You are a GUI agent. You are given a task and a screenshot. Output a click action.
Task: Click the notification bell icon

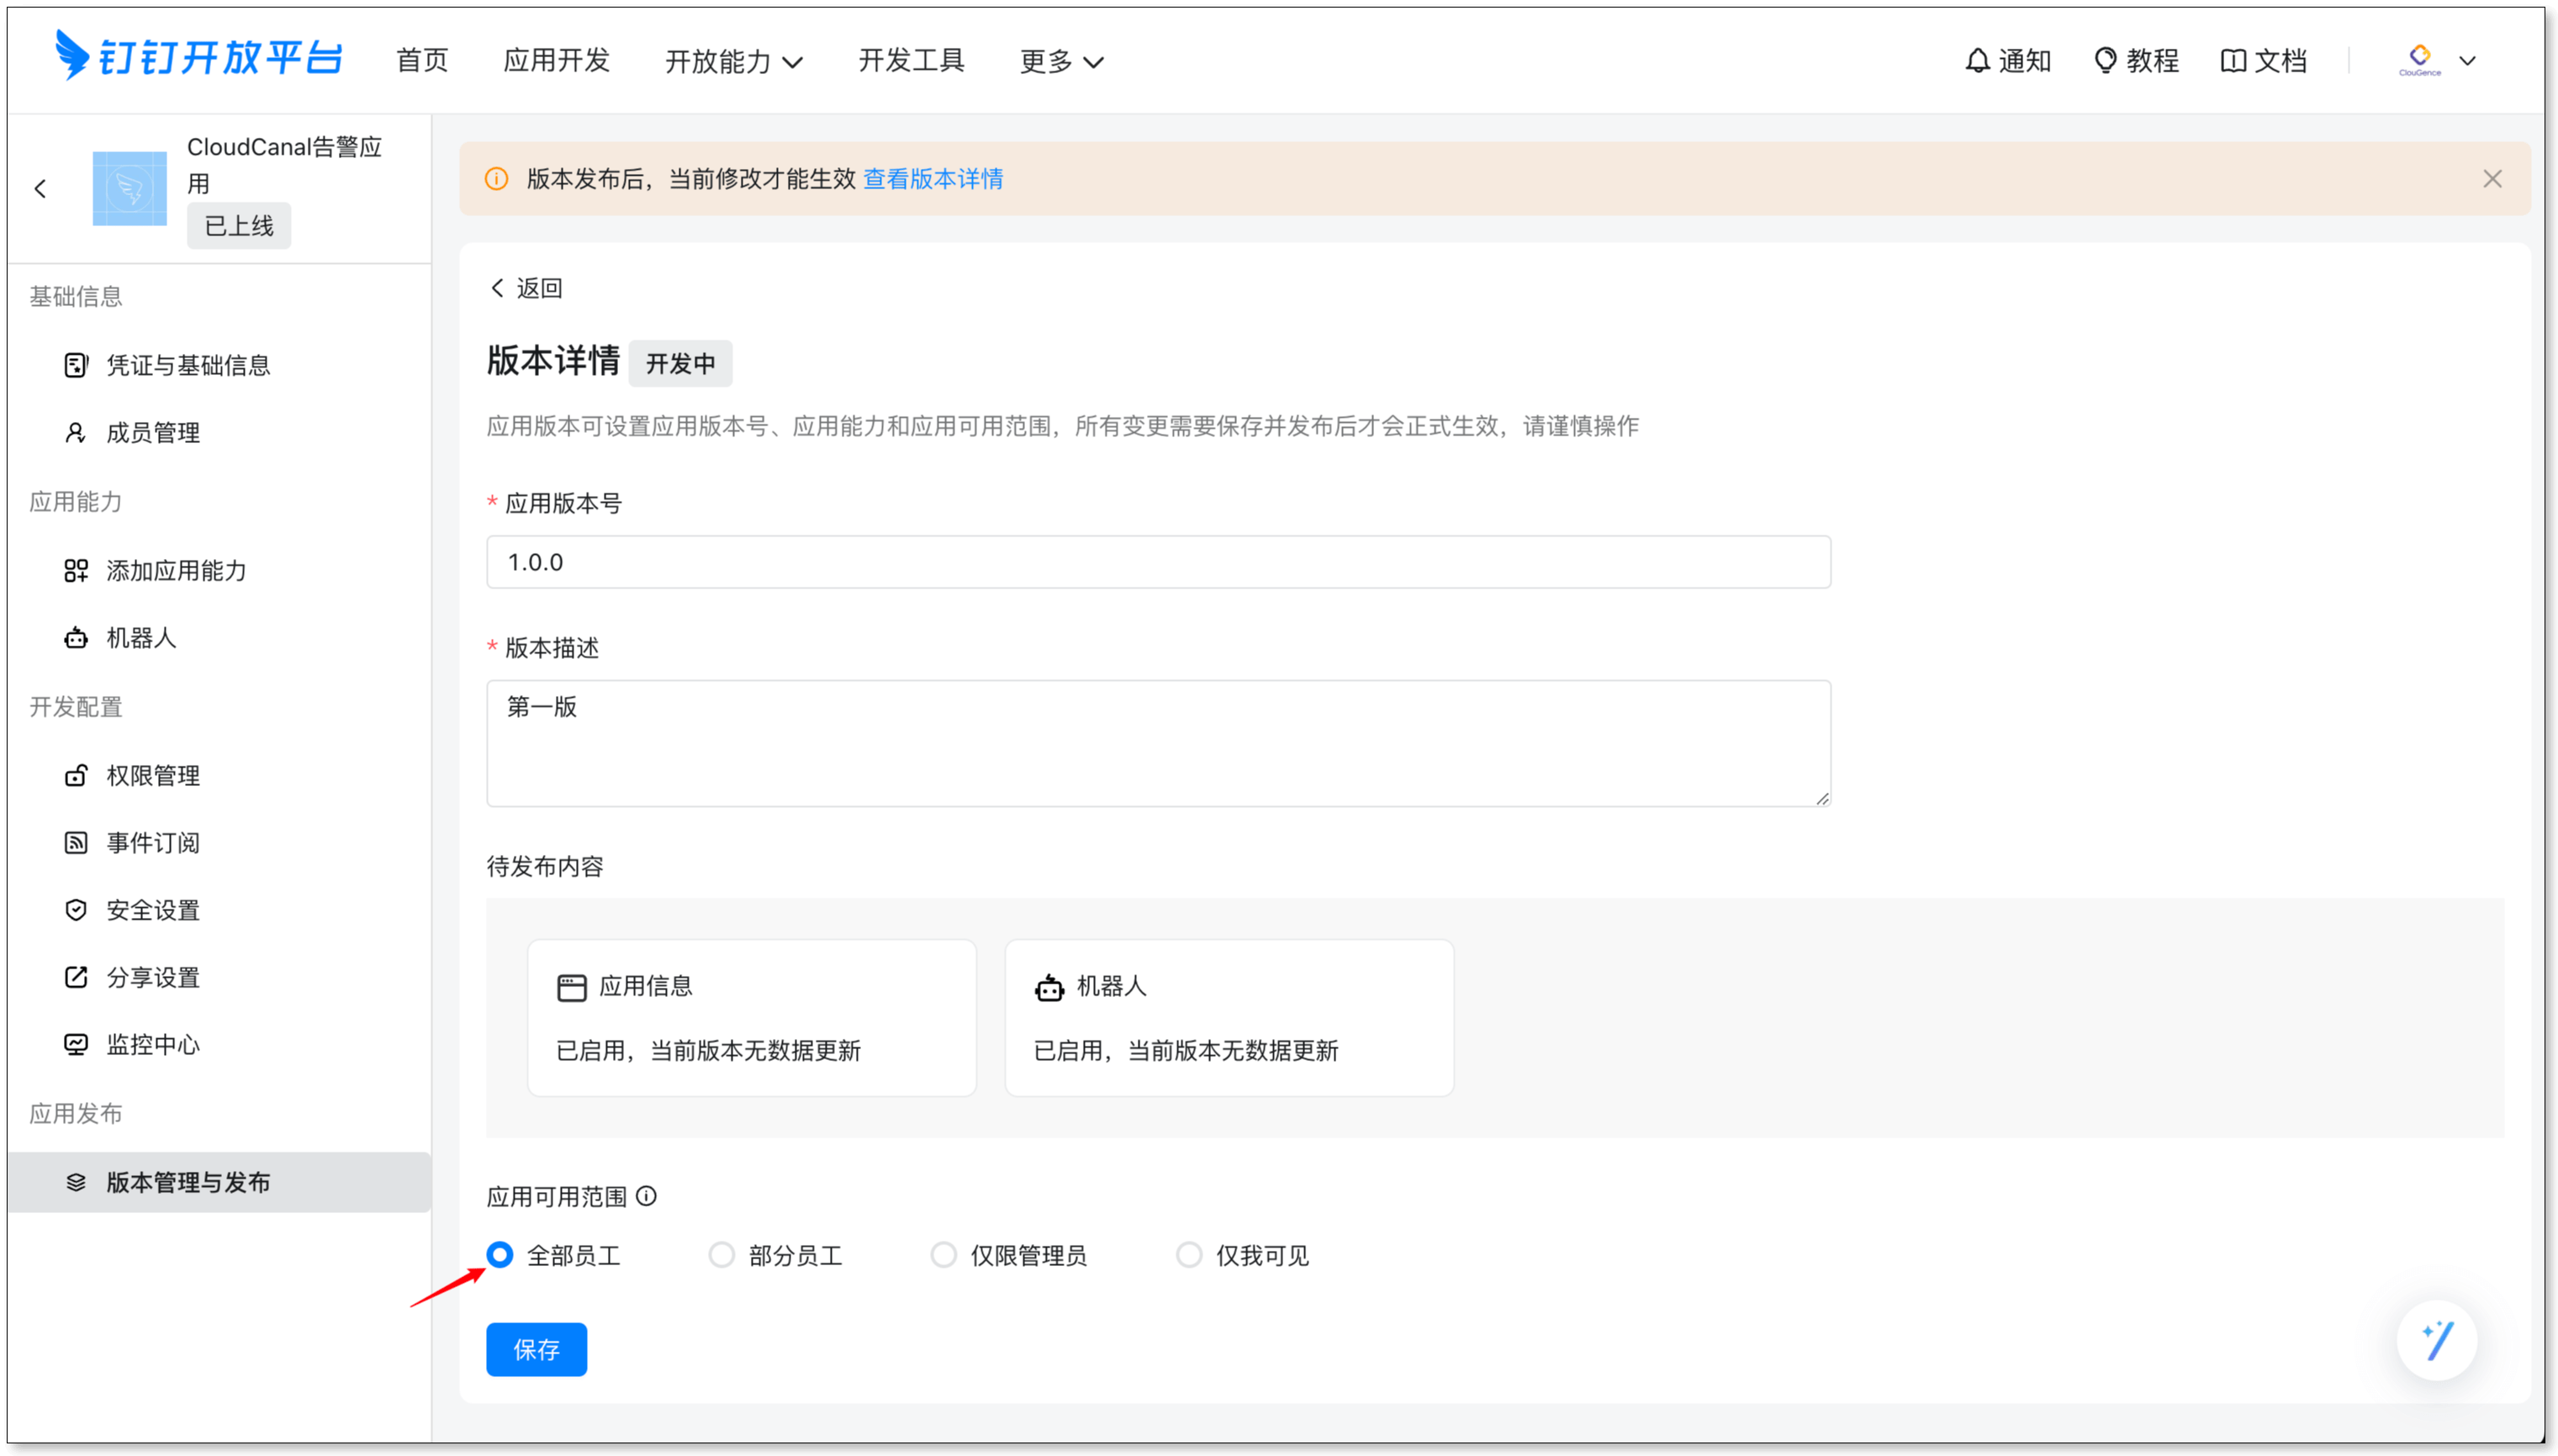pos(1977,61)
